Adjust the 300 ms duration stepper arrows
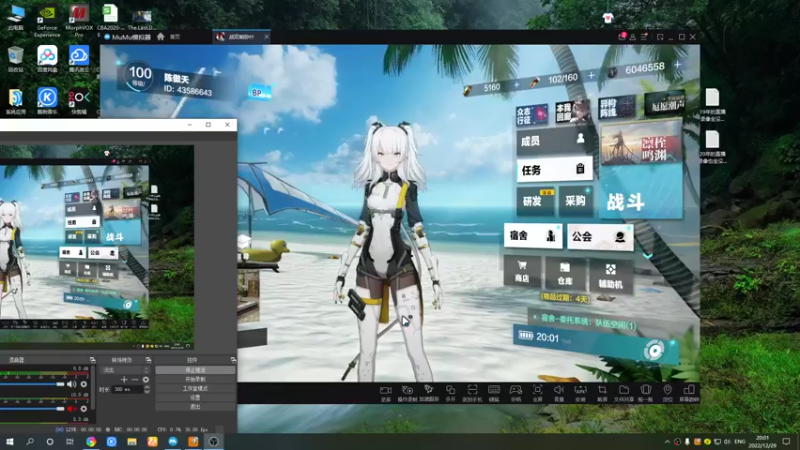The width and height of the screenshot is (800, 450). point(147,389)
